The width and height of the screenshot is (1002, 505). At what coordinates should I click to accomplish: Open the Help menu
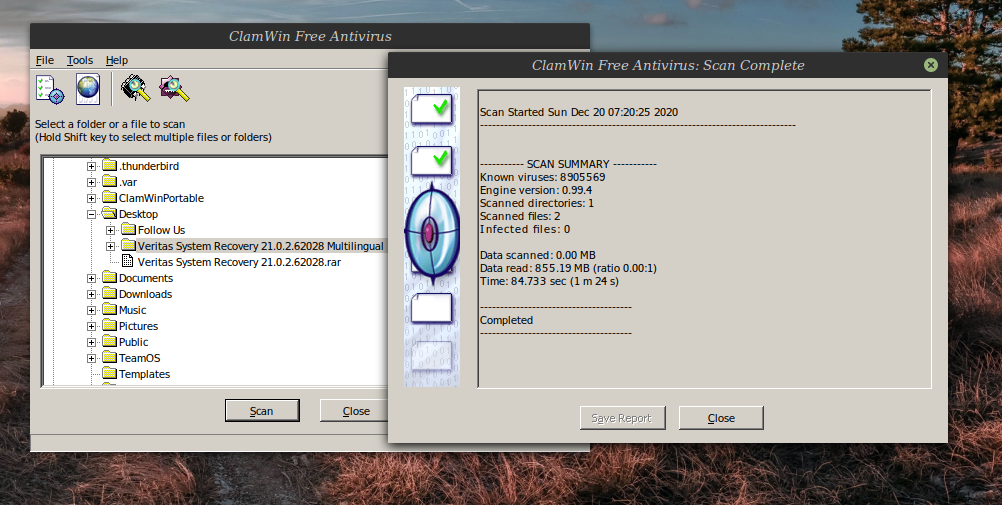click(117, 60)
